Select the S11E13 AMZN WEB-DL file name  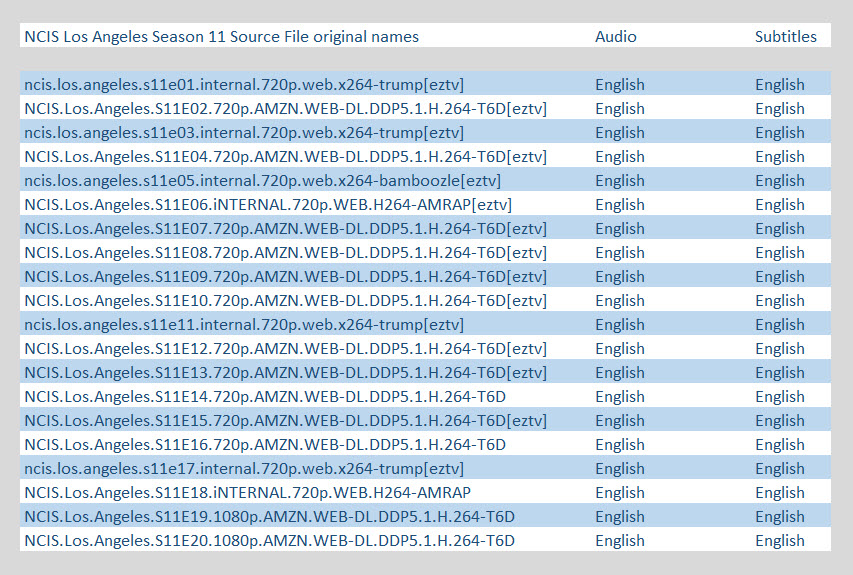[286, 373]
